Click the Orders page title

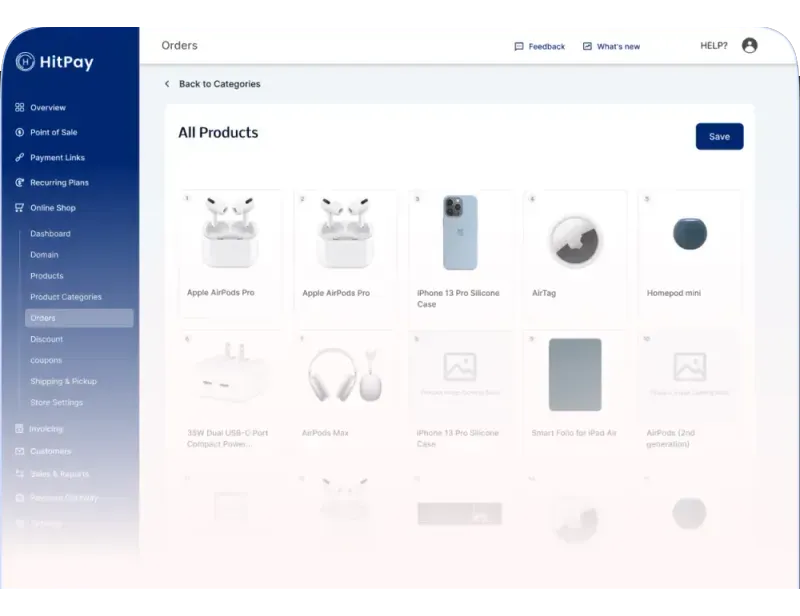179,45
